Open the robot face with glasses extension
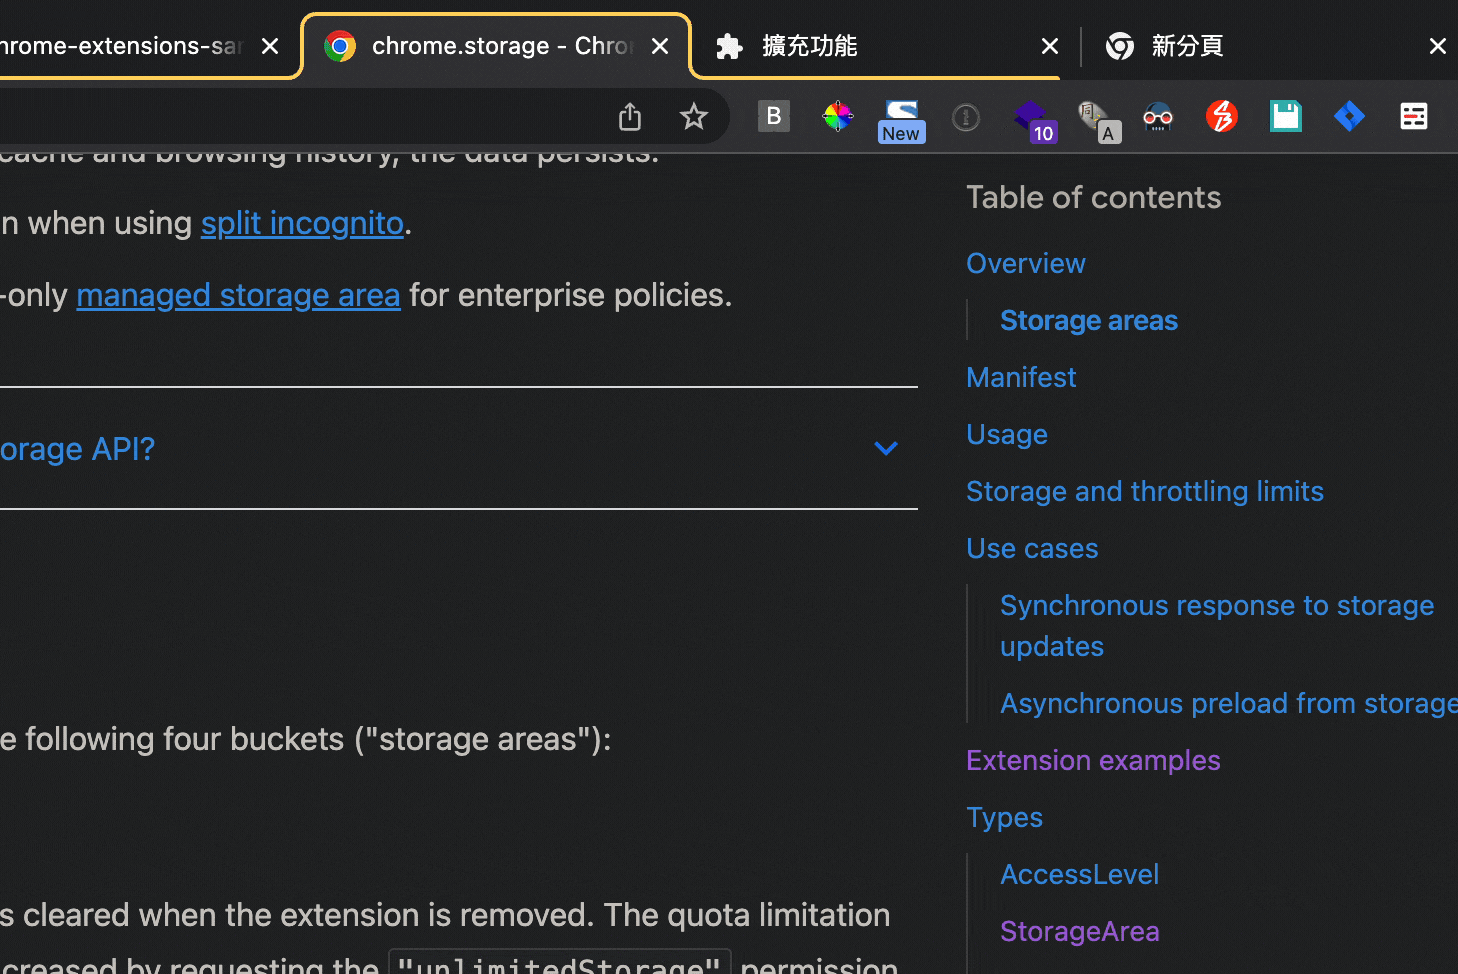This screenshot has height=974, width=1458. tap(1157, 117)
